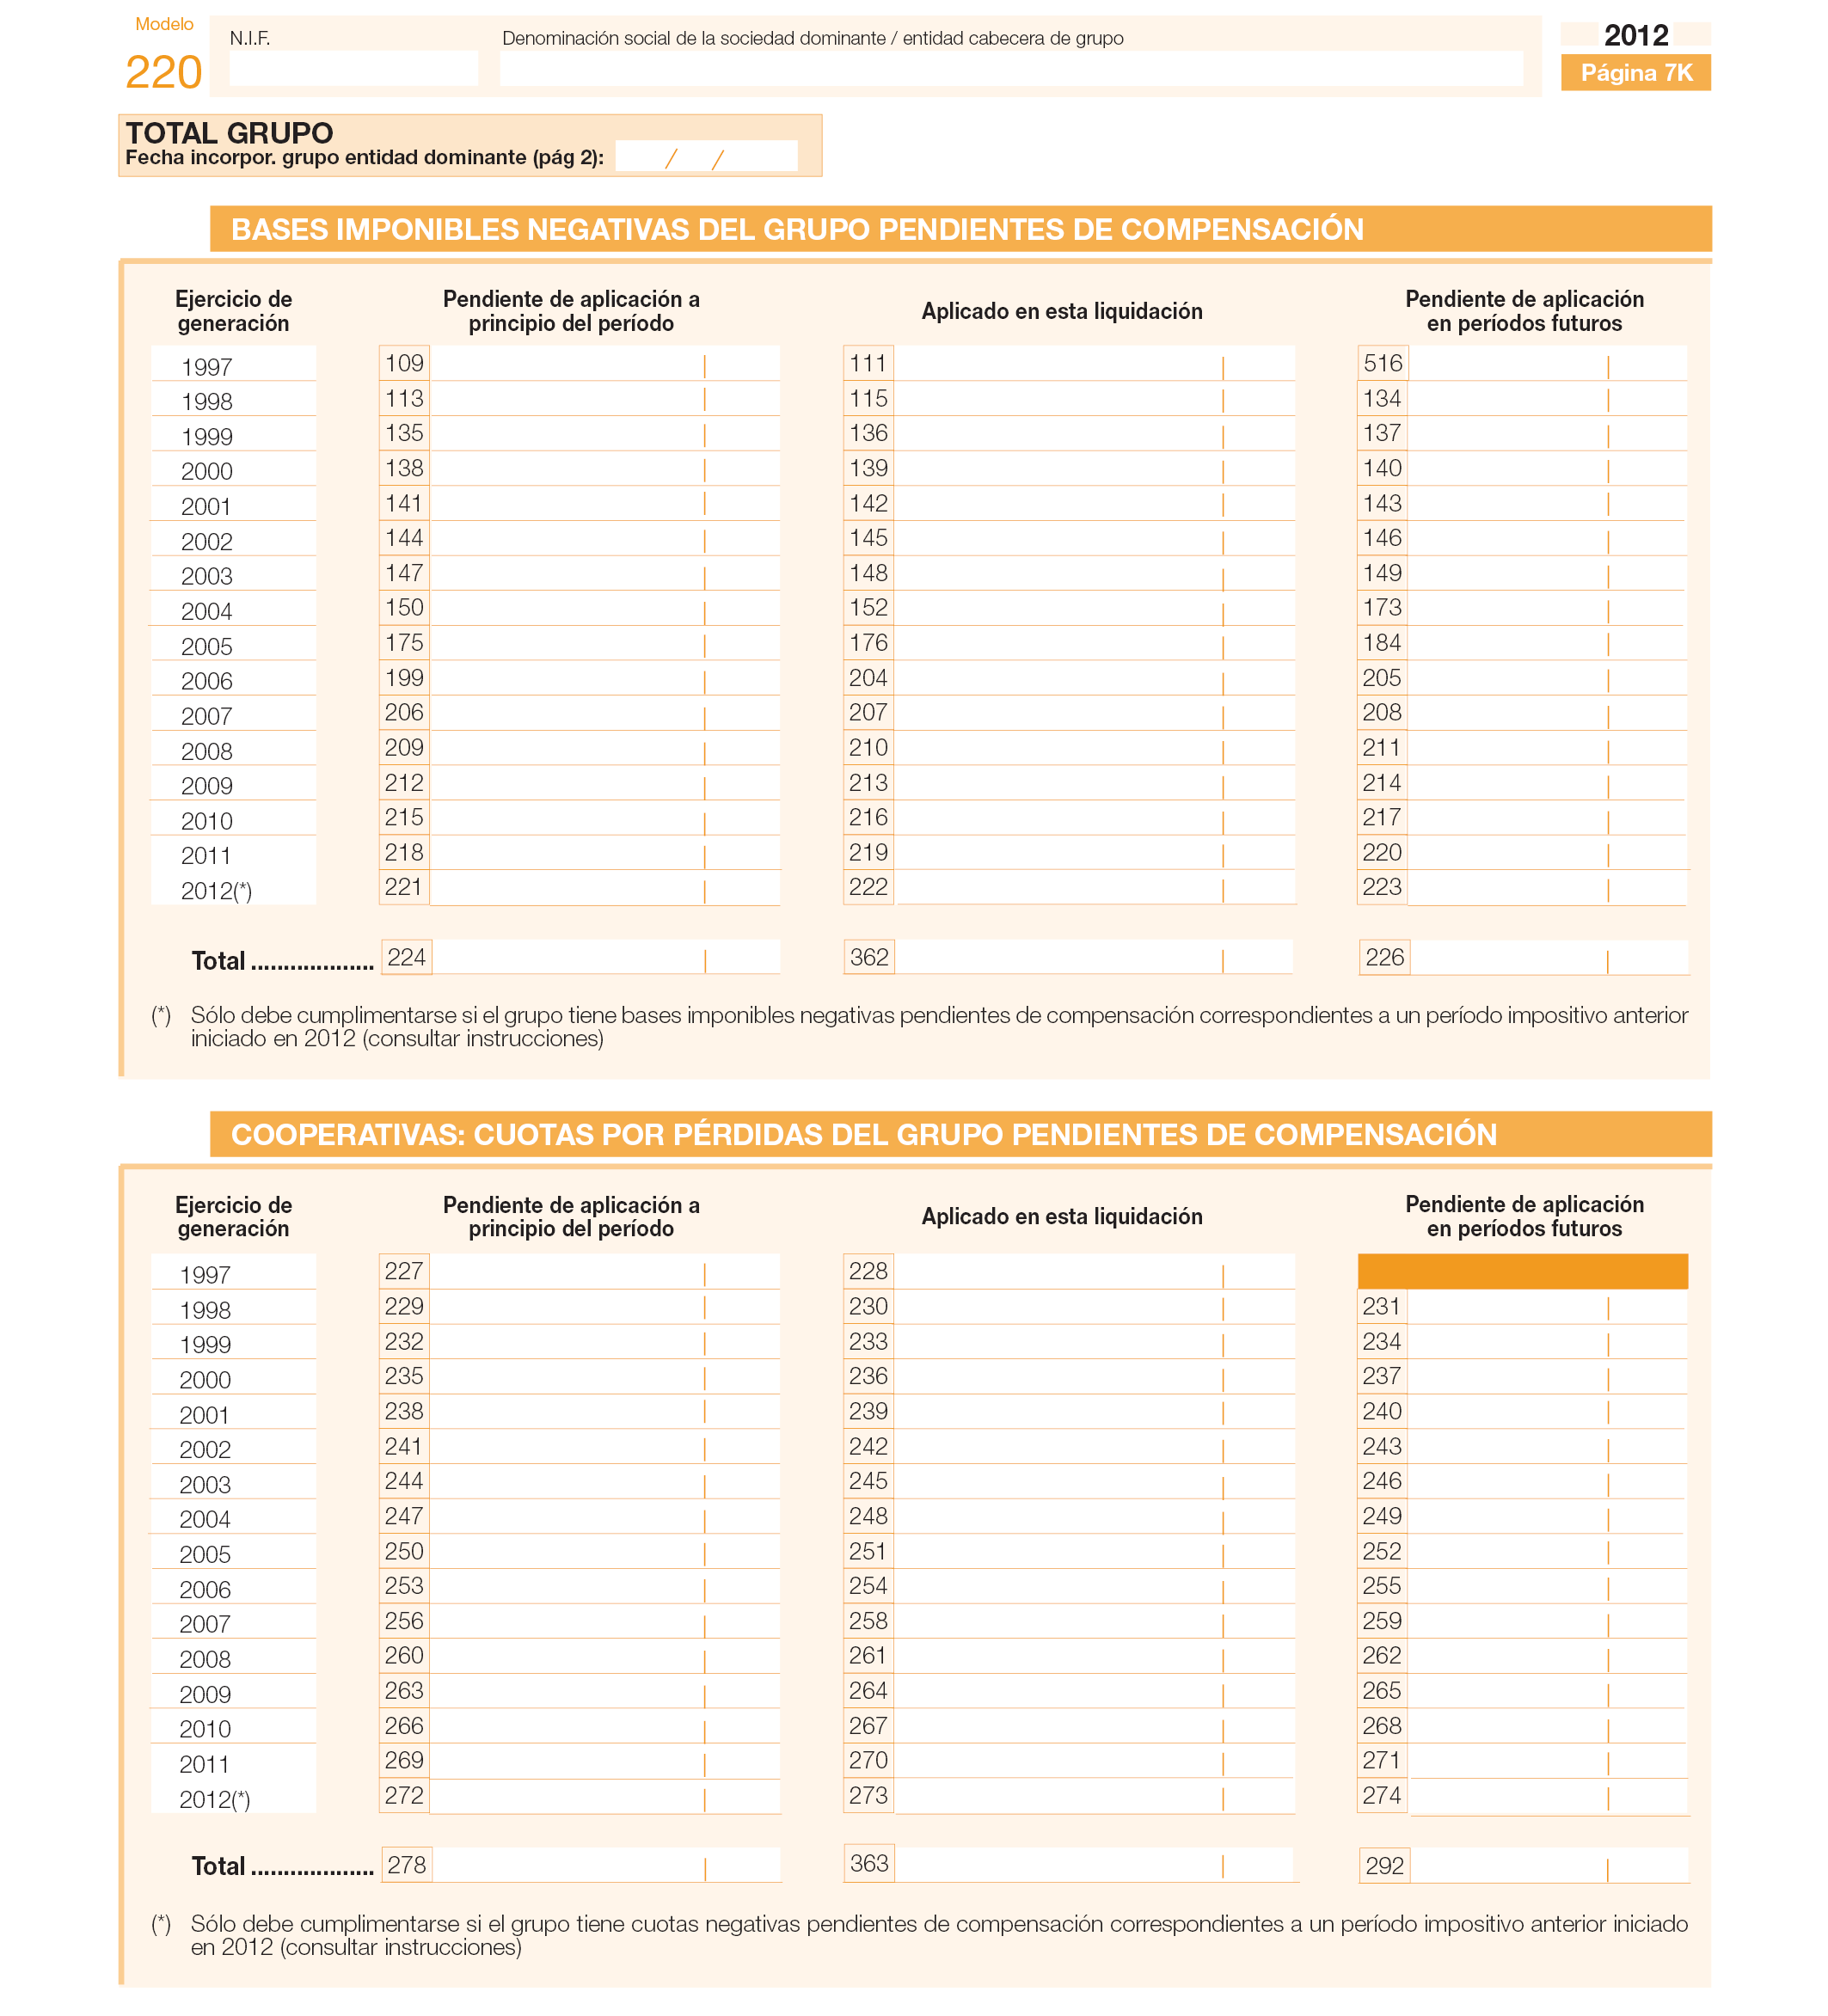Click the Cooperativas cuotas por pérdidas header

pyautogui.click(x=960, y=1134)
